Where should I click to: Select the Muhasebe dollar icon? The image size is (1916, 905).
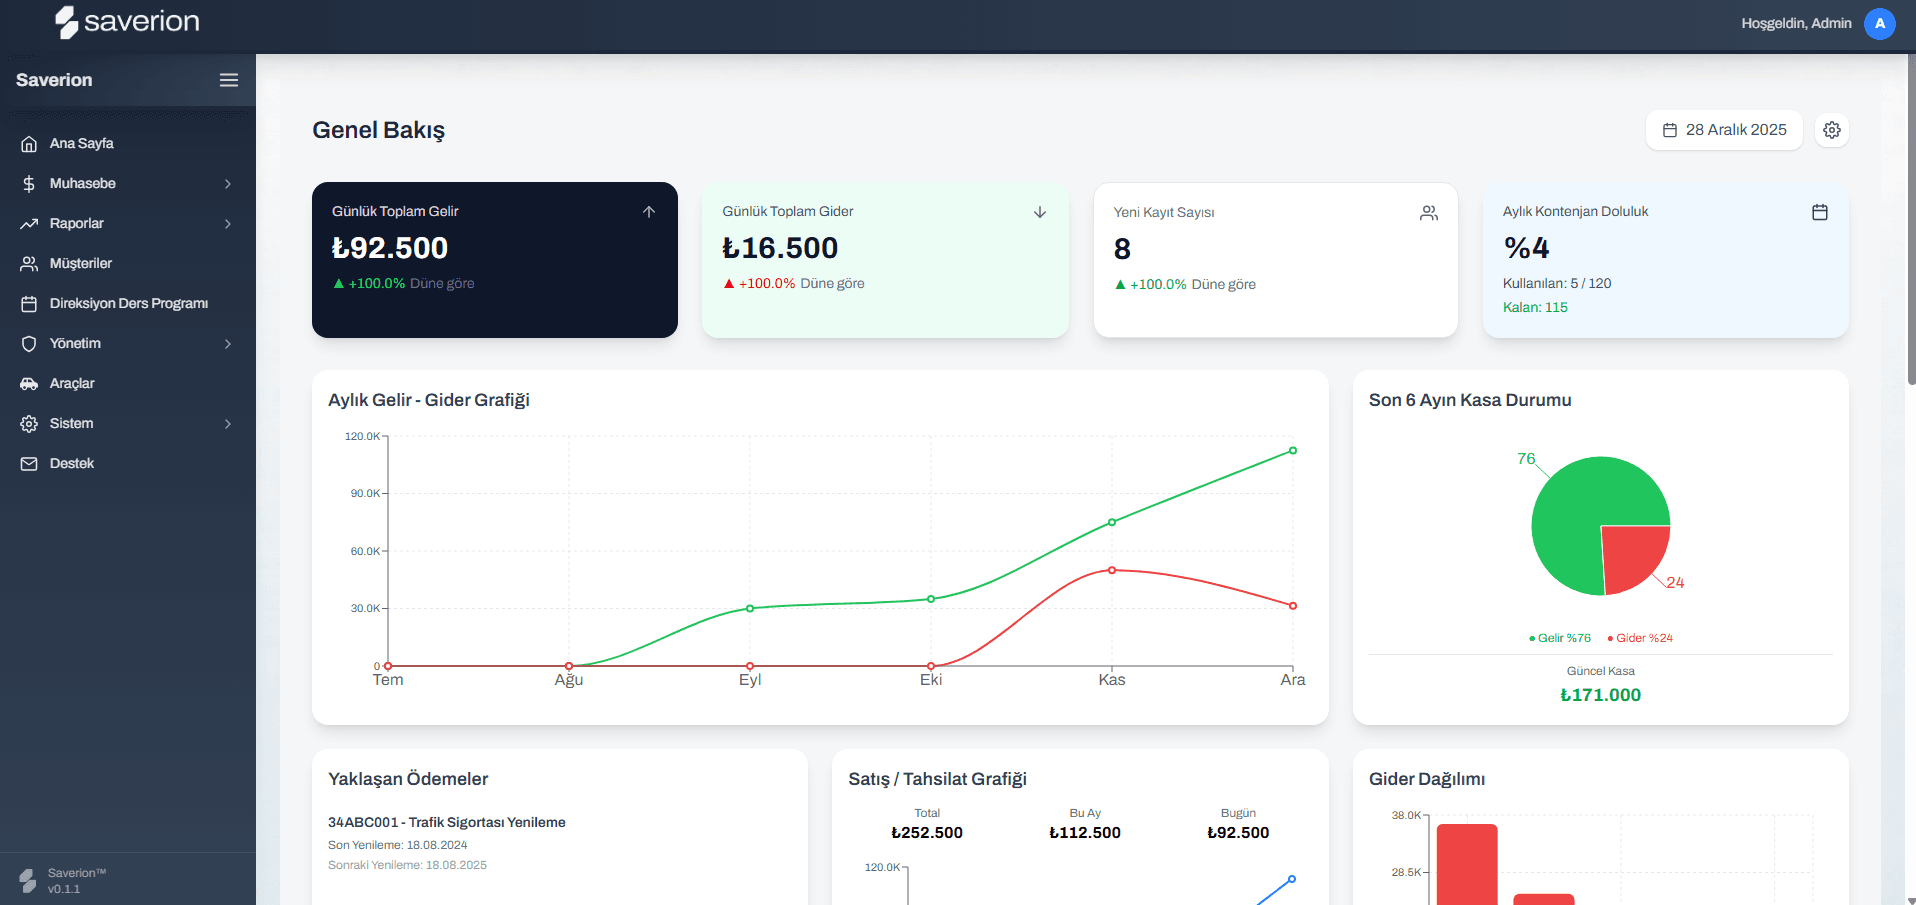point(29,183)
